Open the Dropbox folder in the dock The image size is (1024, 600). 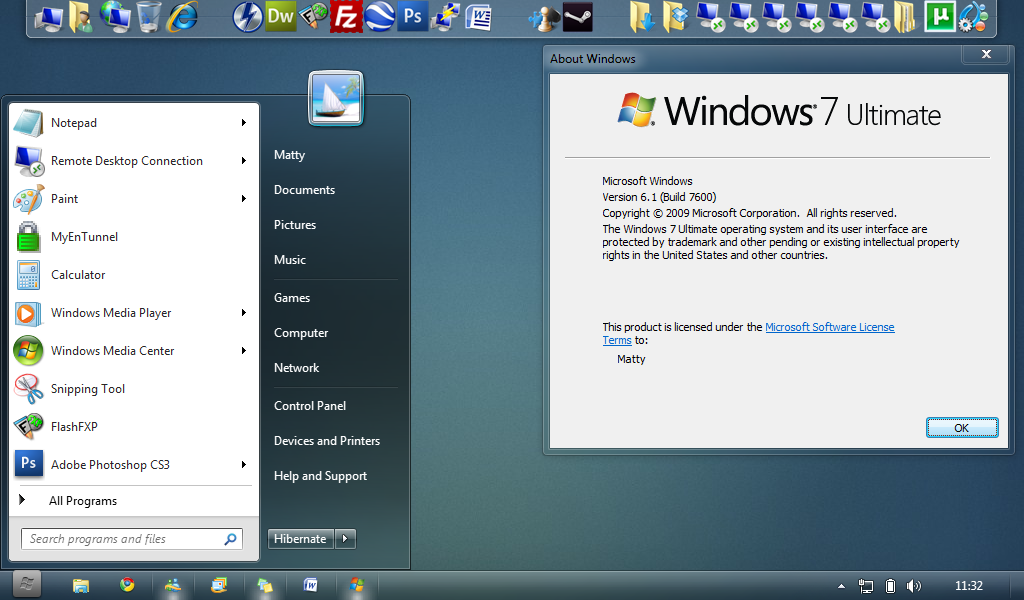click(x=676, y=16)
